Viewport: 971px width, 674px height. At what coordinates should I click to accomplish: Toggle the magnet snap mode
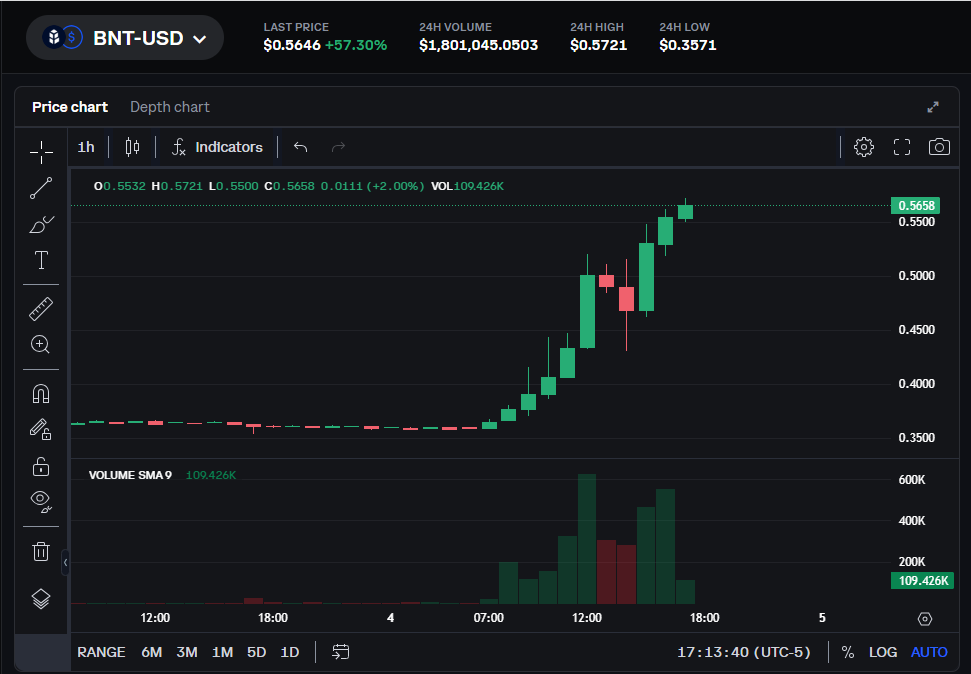(41, 394)
